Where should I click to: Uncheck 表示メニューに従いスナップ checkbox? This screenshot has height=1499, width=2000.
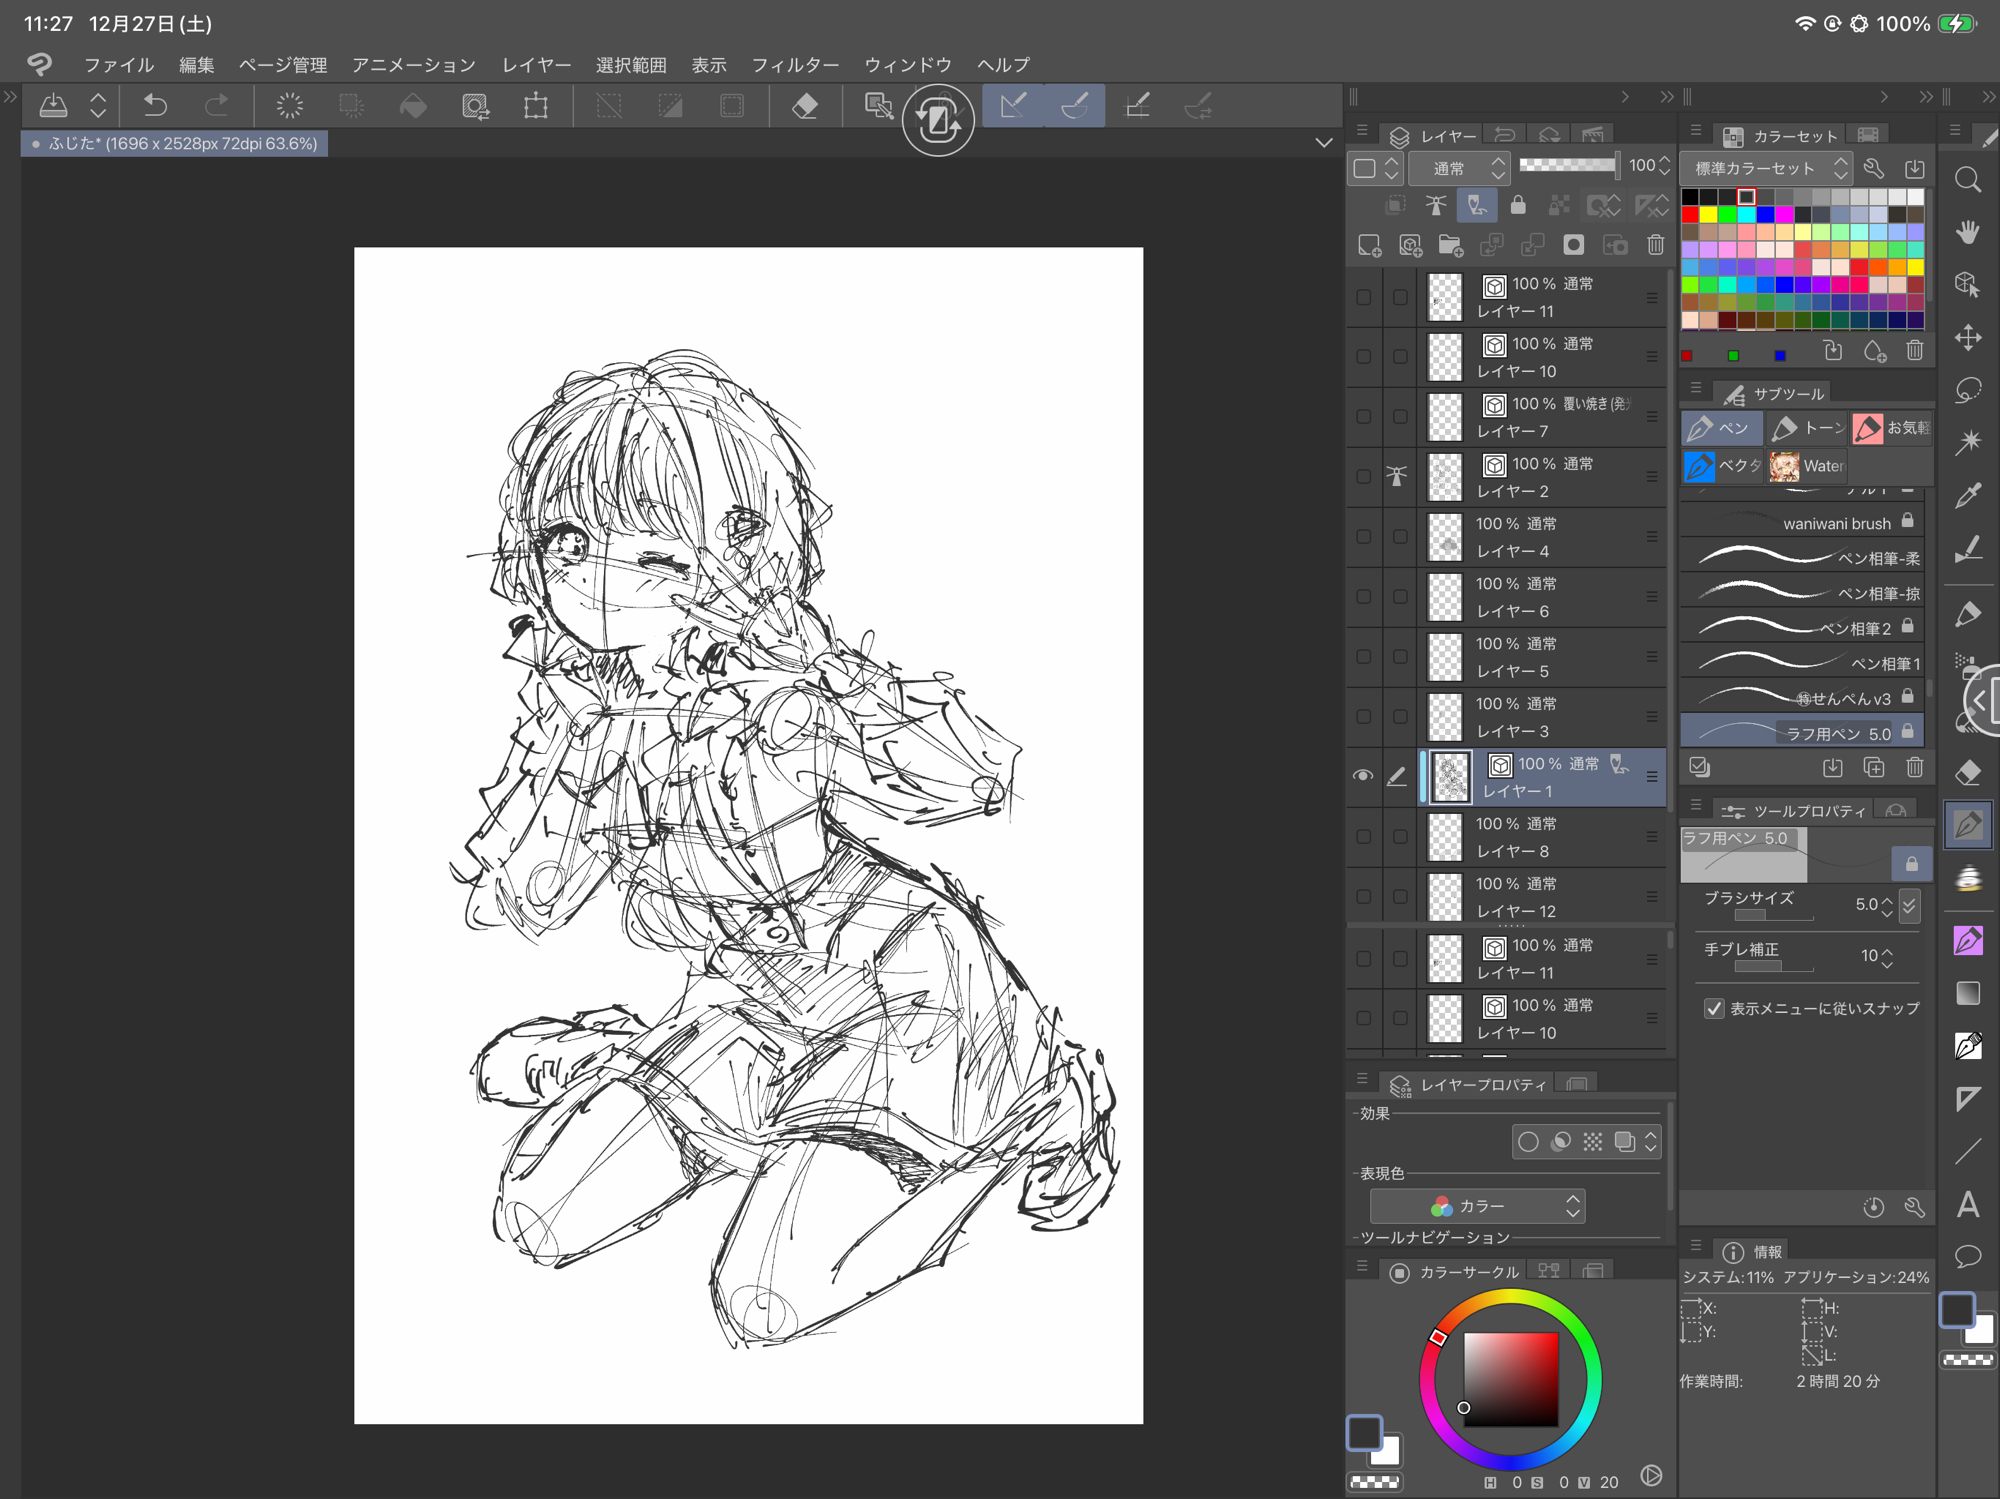click(x=1714, y=1008)
